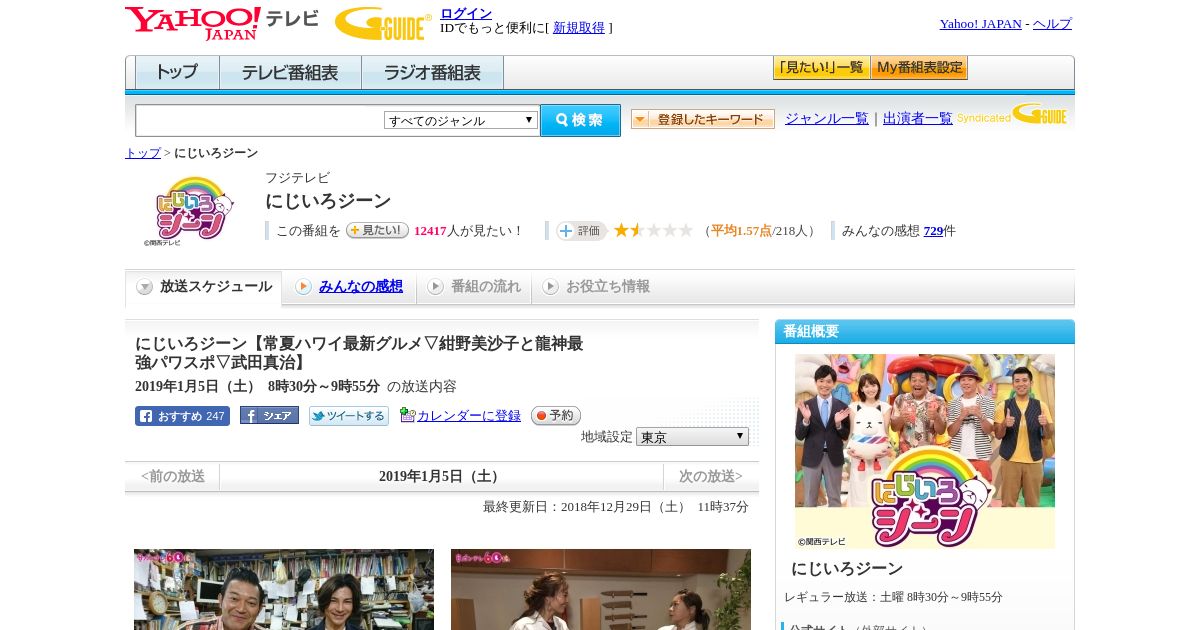Click the blue 検索 search button
This screenshot has width=1200, height=630.
pos(580,120)
